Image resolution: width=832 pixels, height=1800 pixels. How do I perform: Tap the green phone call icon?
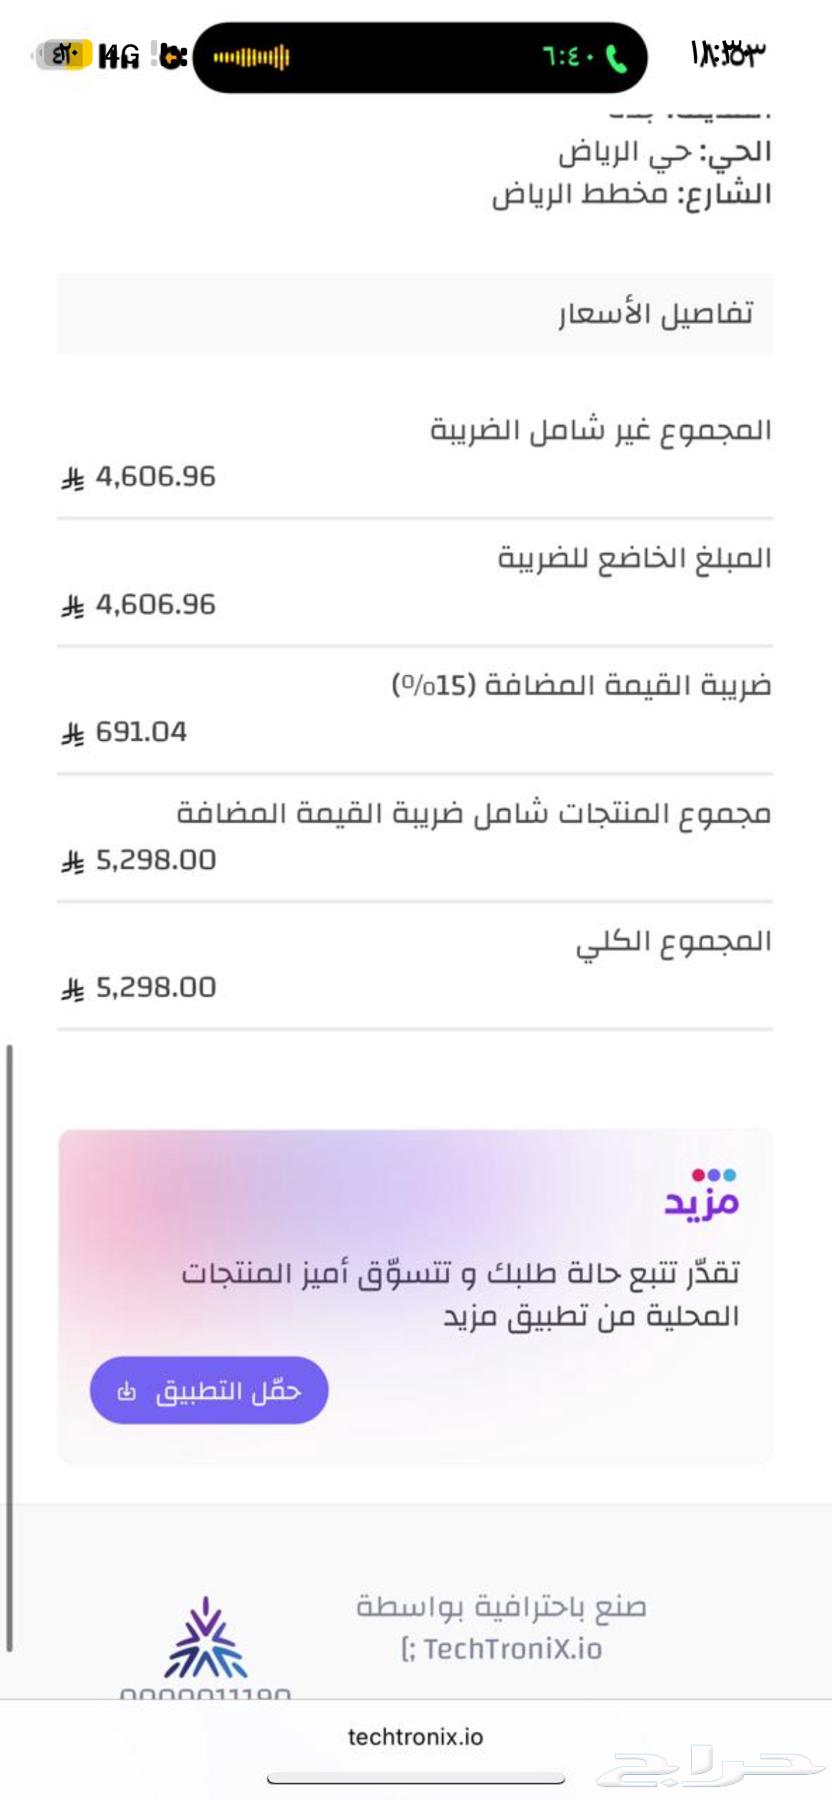click(x=617, y=58)
